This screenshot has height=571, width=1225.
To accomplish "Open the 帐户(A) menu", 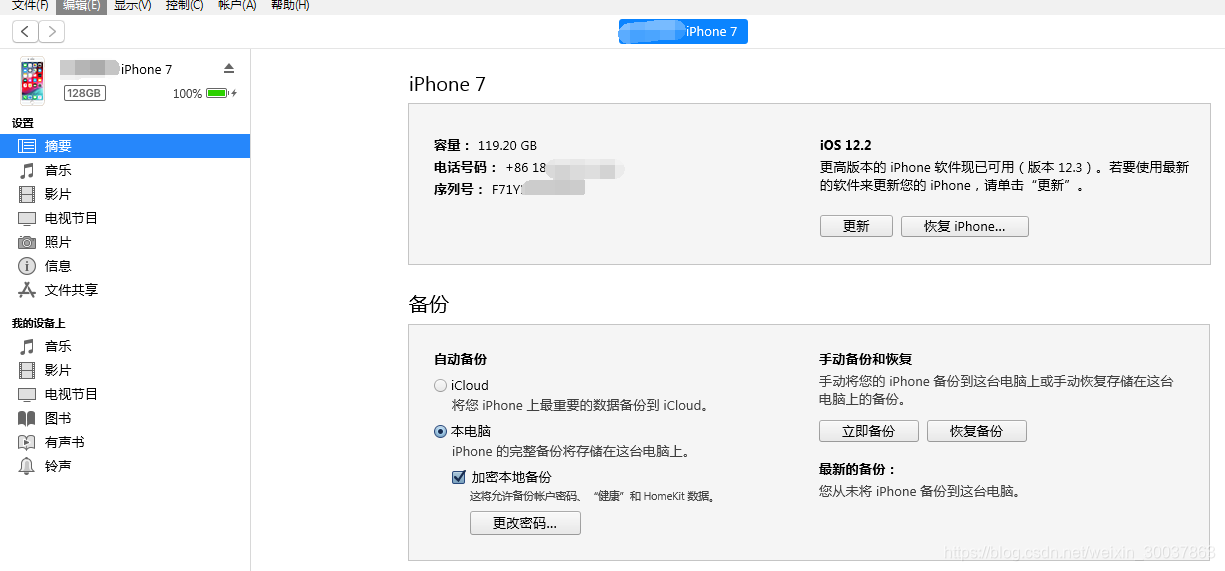I will (x=237, y=5).
